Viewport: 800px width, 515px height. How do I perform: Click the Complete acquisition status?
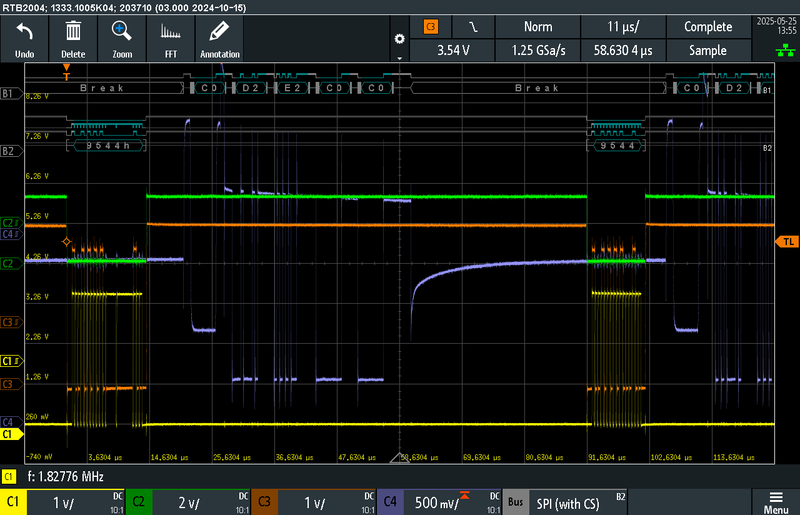708,27
